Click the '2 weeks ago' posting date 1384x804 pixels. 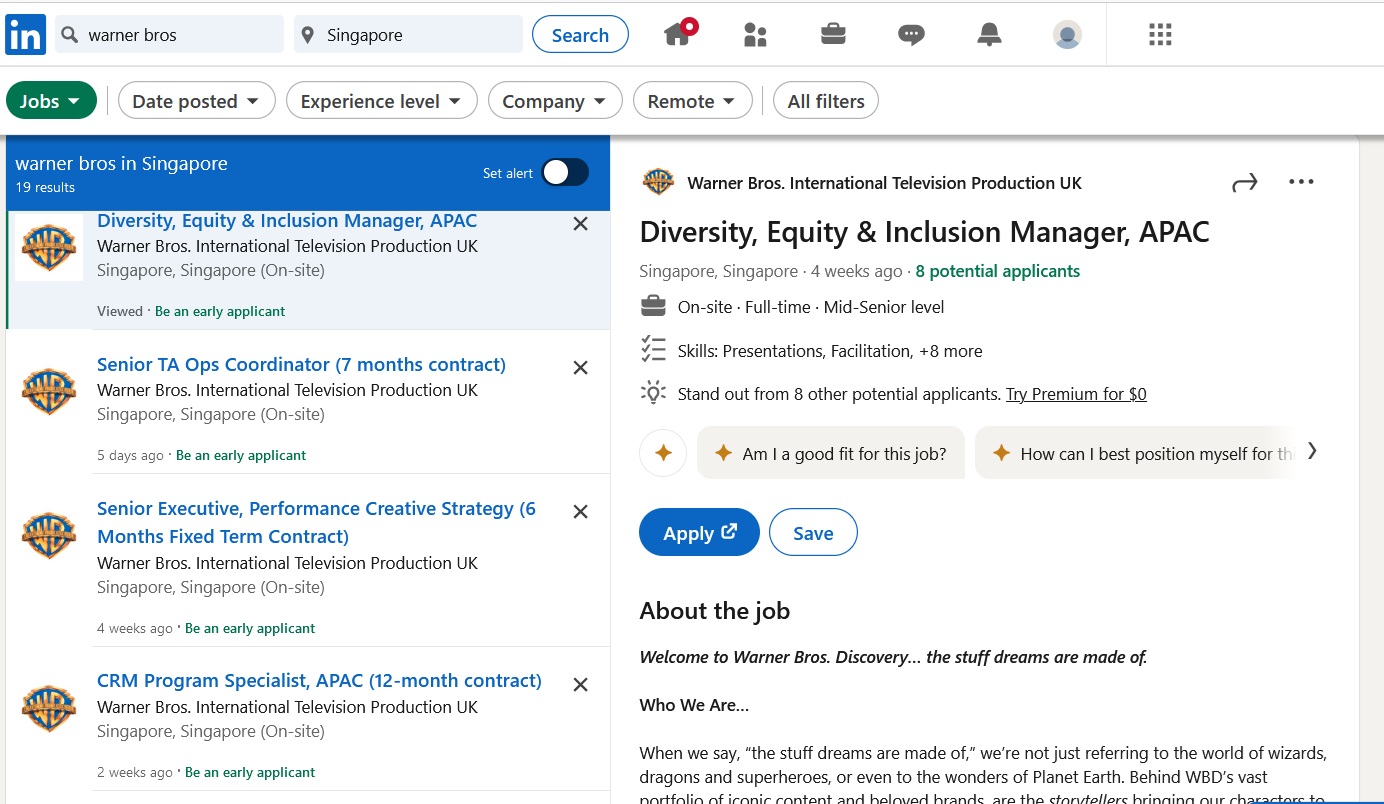135,772
